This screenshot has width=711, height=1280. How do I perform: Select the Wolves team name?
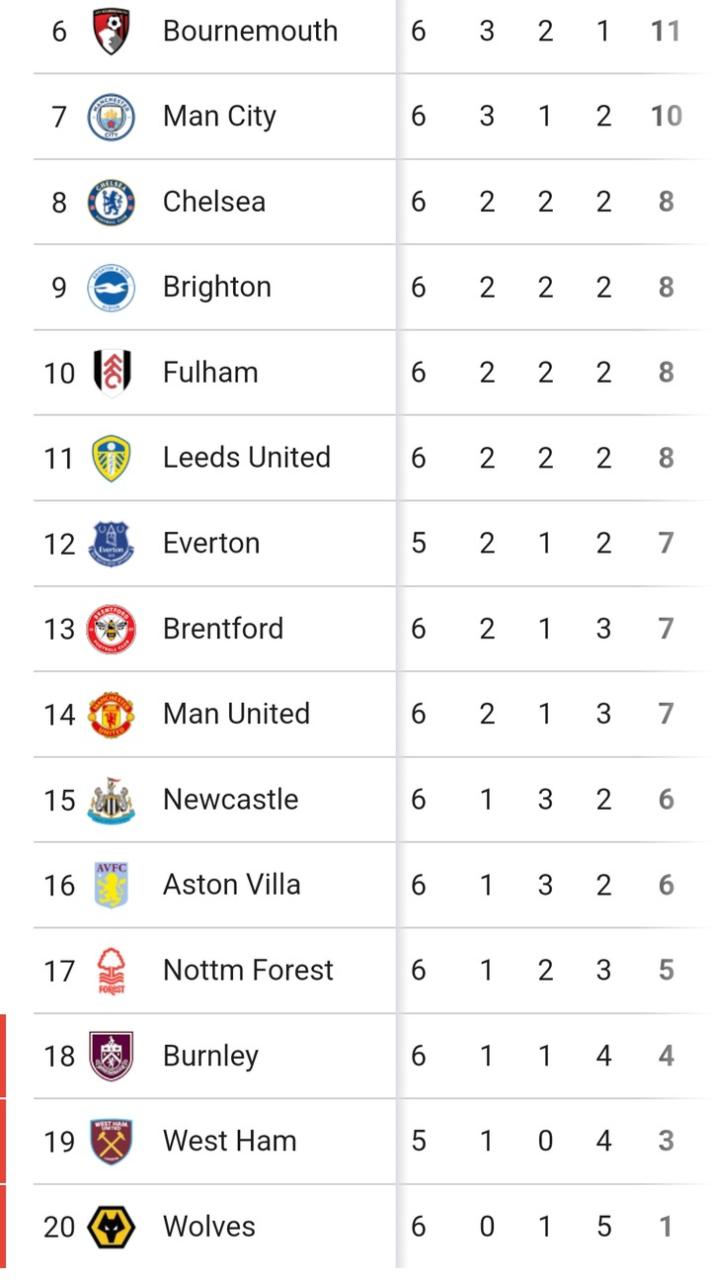pyautogui.click(x=209, y=1227)
